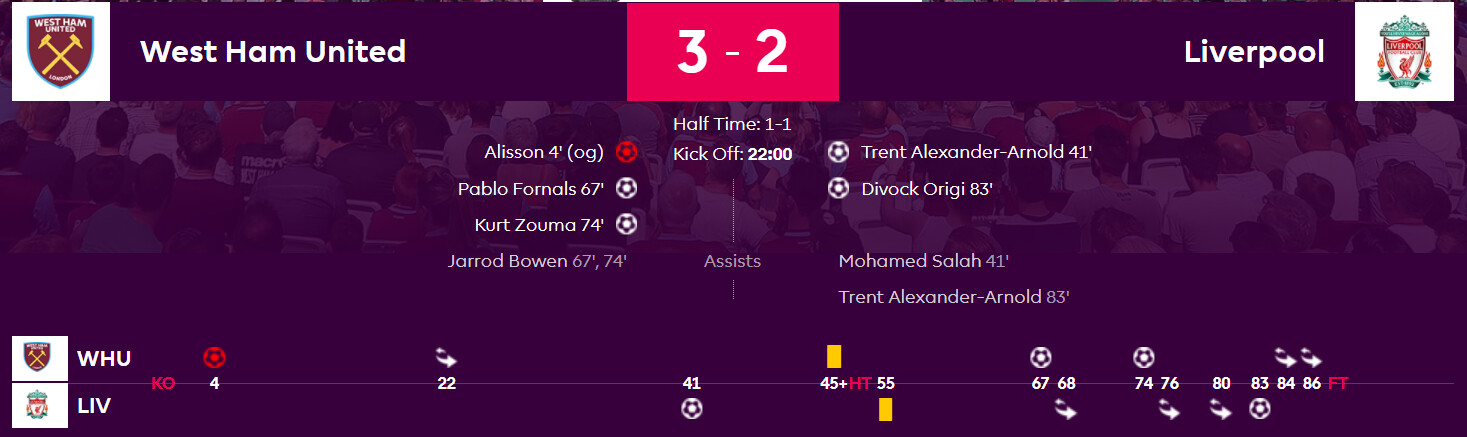This screenshot has height=437, width=1467.
Task: Click scorer Pablo Fornals 67'
Action: tap(531, 188)
